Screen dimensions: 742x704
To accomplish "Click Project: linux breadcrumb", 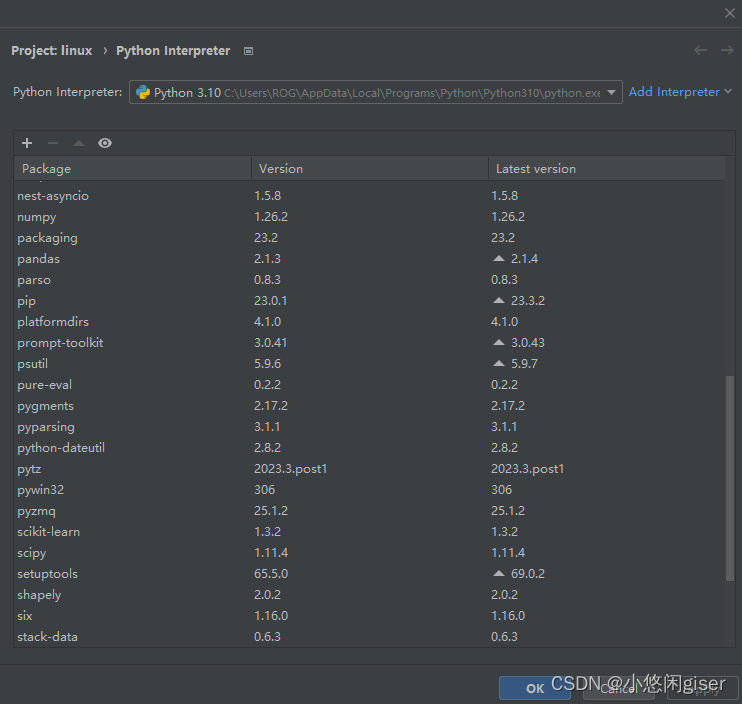I will (52, 51).
